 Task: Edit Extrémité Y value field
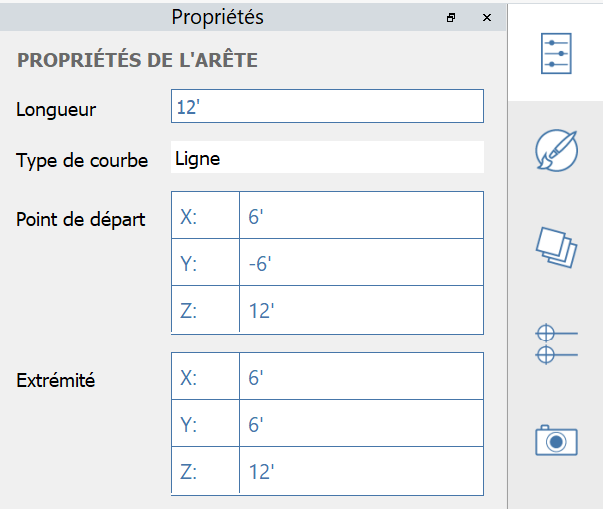pyautogui.click(x=360, y=424)
